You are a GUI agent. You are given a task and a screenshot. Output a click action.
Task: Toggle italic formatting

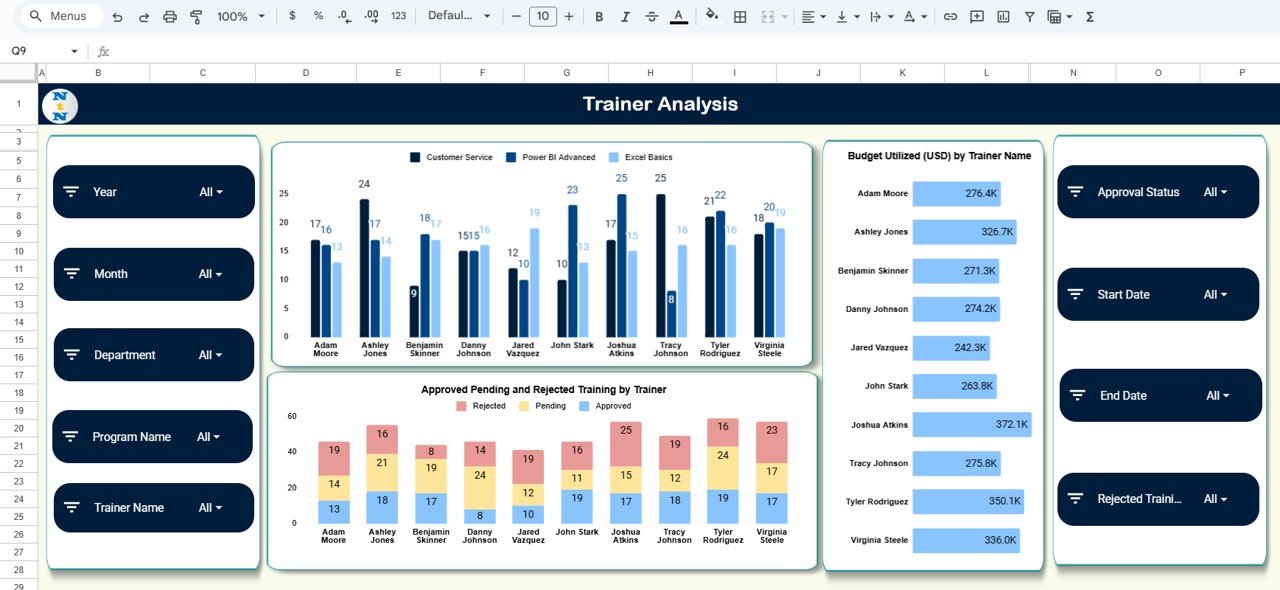point(624,16)
